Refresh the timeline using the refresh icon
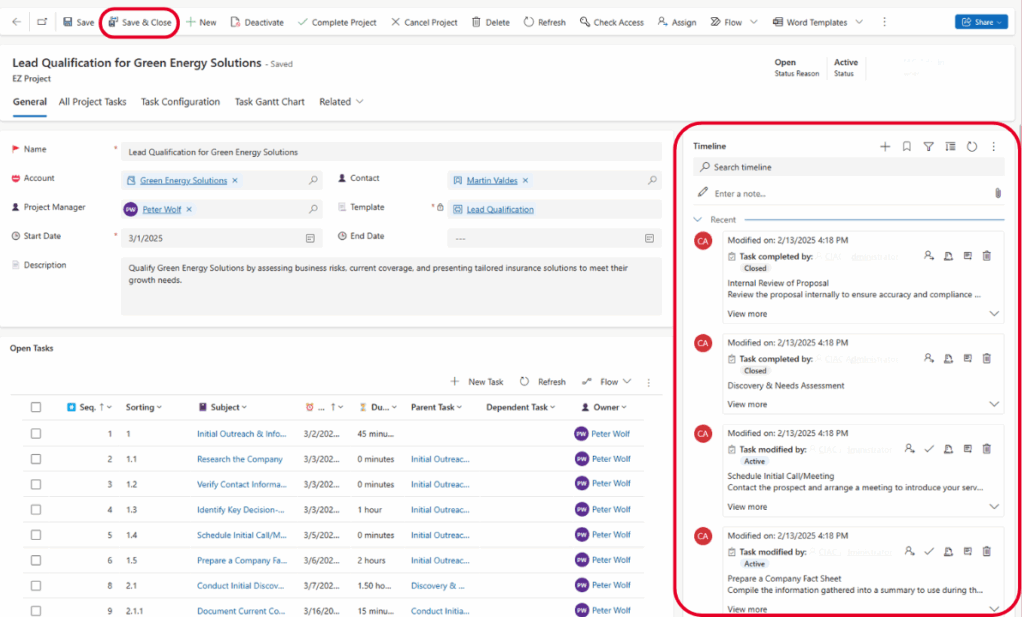The width and height of the screenshot is (1024, 617). click(971, 146)
